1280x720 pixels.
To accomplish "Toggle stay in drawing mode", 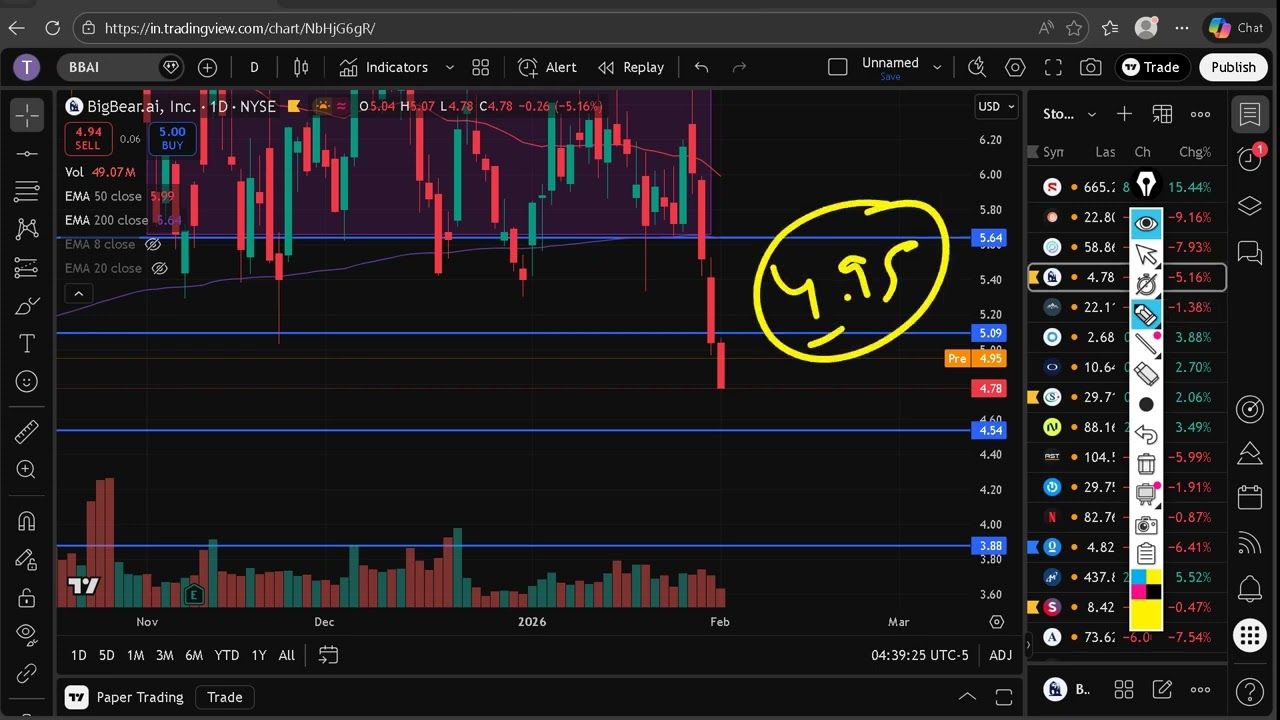I will coord(27,560).
